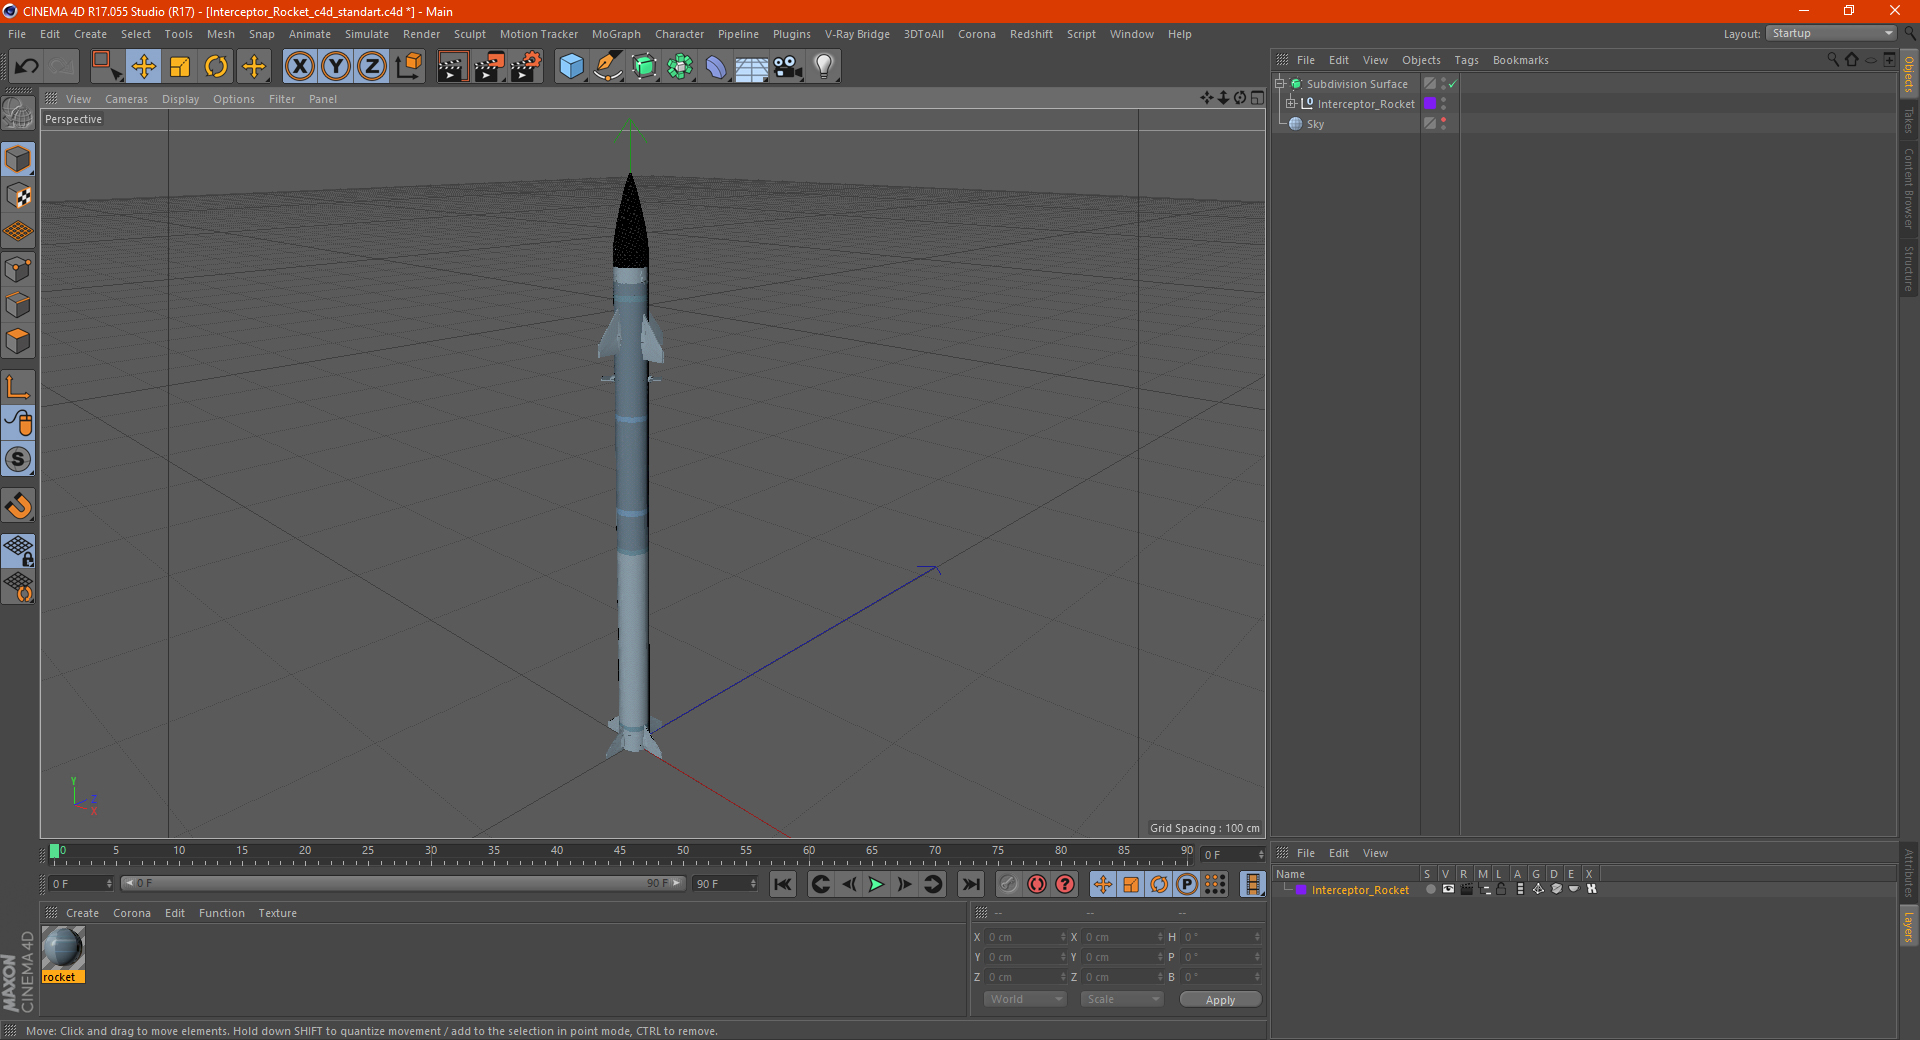
Task: Toggle Subdivision Surface green enable checkmark
Action: tap(1453, 84)
